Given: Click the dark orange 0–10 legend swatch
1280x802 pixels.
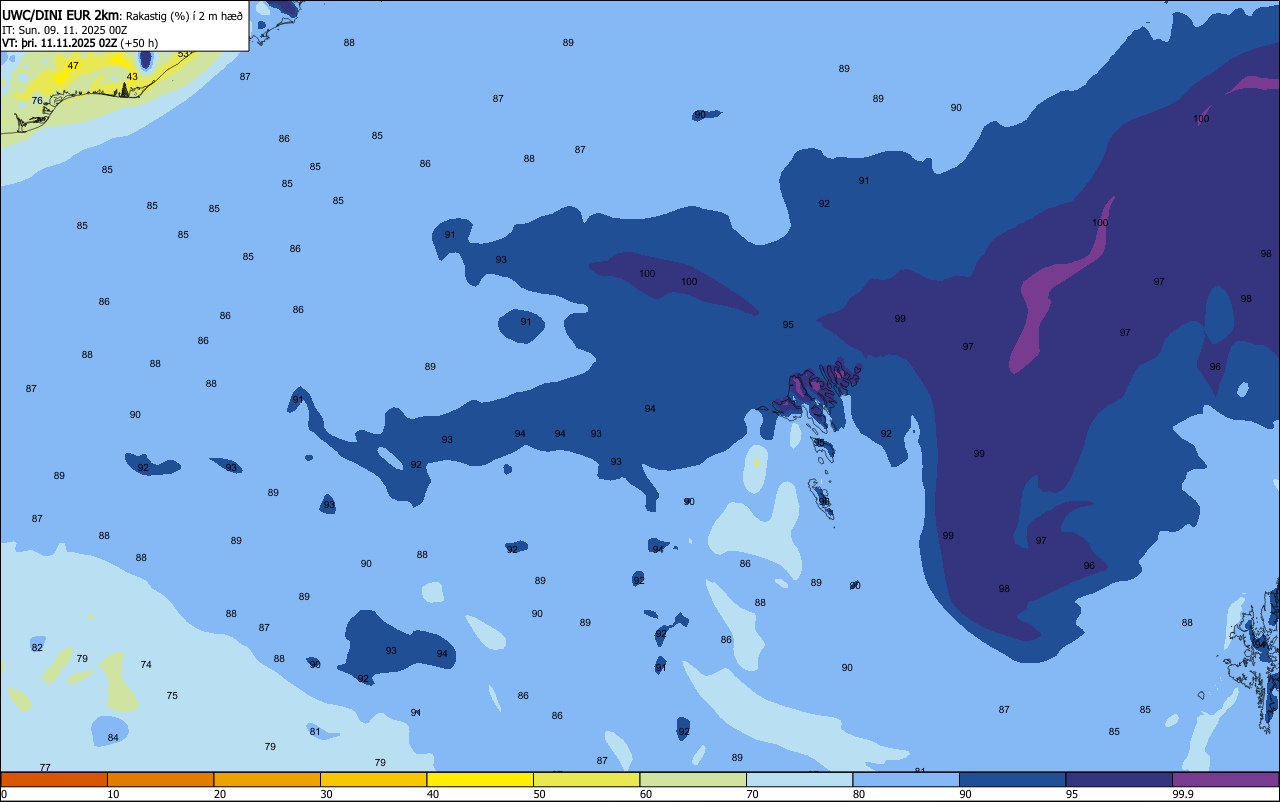Looking at the screenshot, I should pos(54,779).
